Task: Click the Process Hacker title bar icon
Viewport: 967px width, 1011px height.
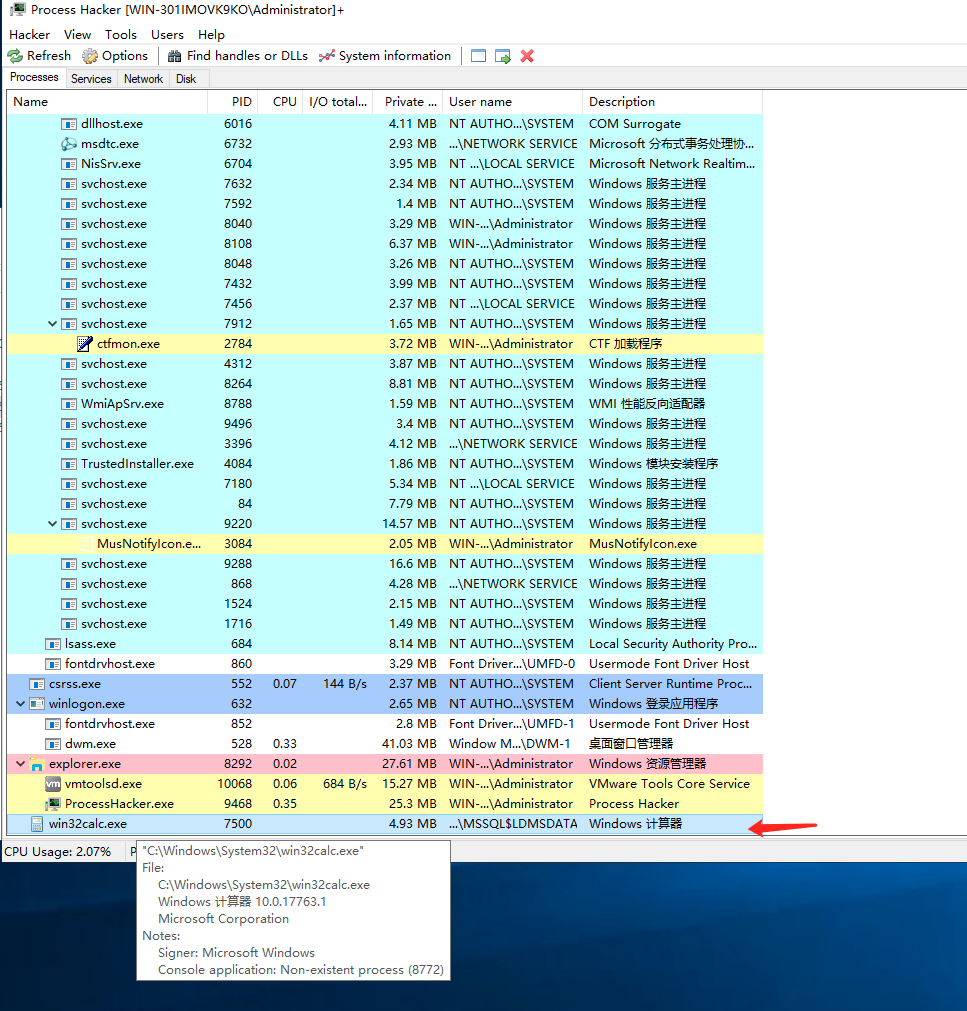Action: [x=17, y=10]
